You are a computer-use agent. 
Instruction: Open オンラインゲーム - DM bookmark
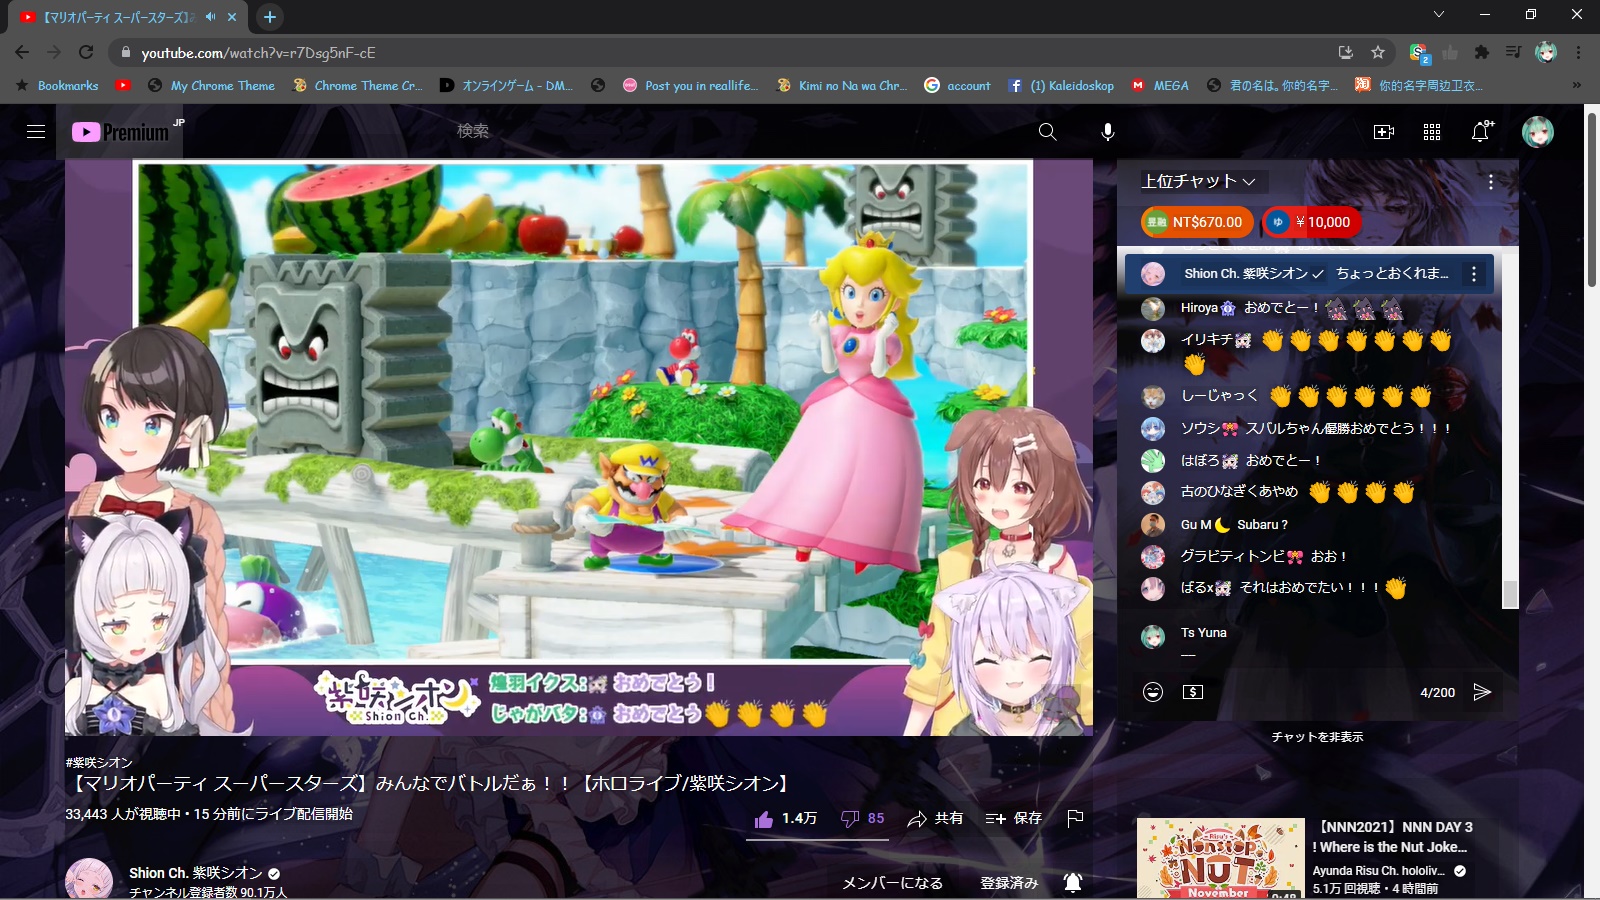tap(506, 86)
